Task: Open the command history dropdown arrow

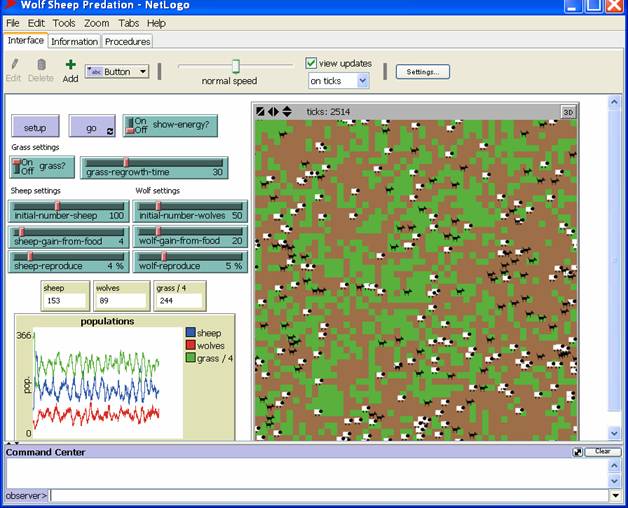Action: (x=616, y=496)
